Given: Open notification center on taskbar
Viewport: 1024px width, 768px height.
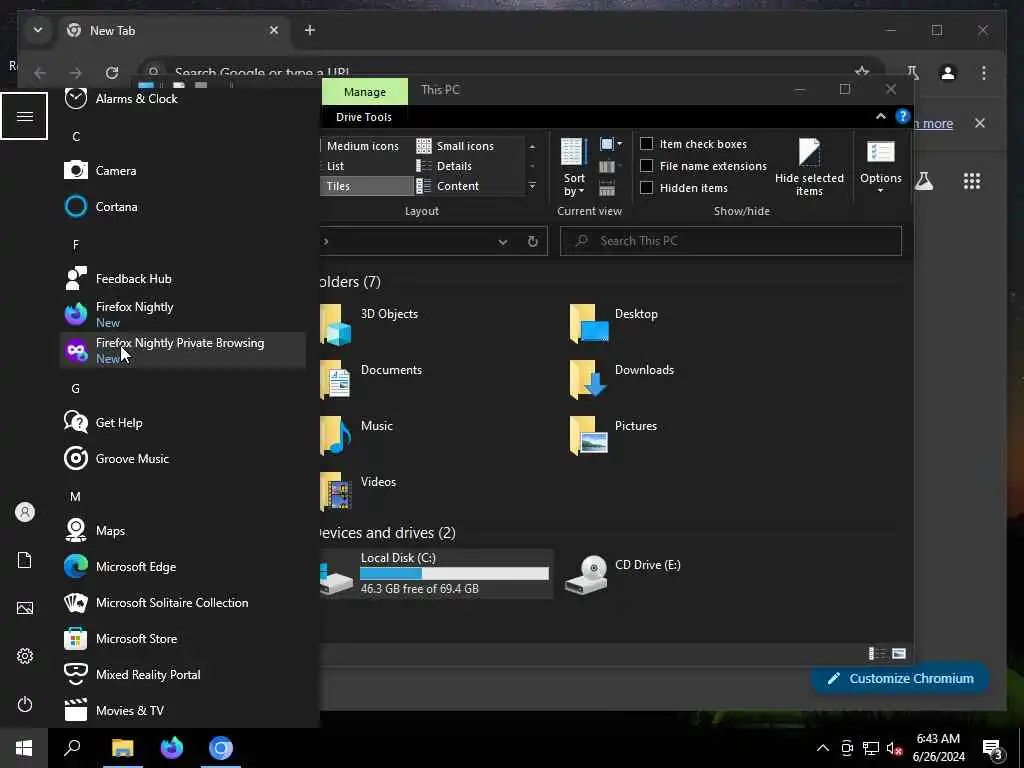Looking at the screenshot, I should point(993,748).
